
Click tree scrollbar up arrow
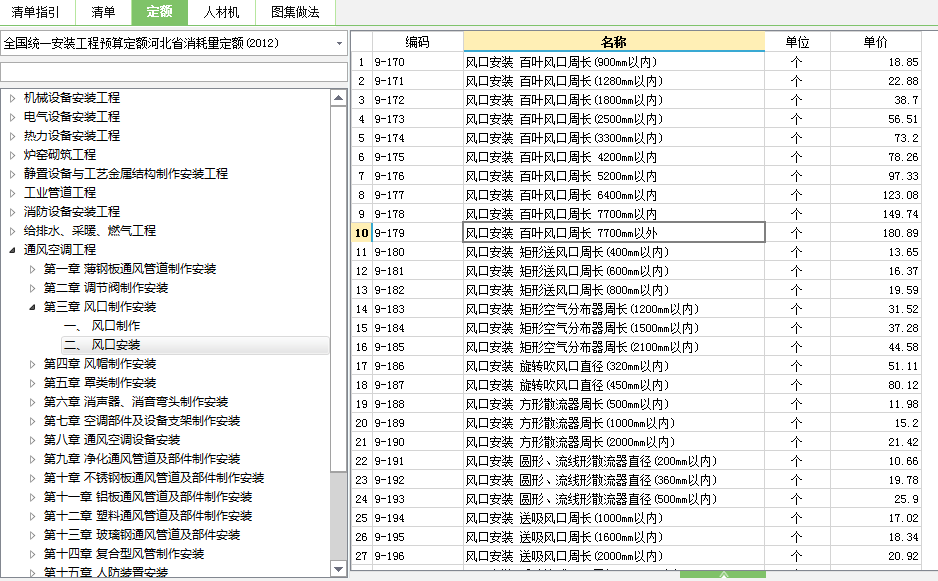click(339, 98)
